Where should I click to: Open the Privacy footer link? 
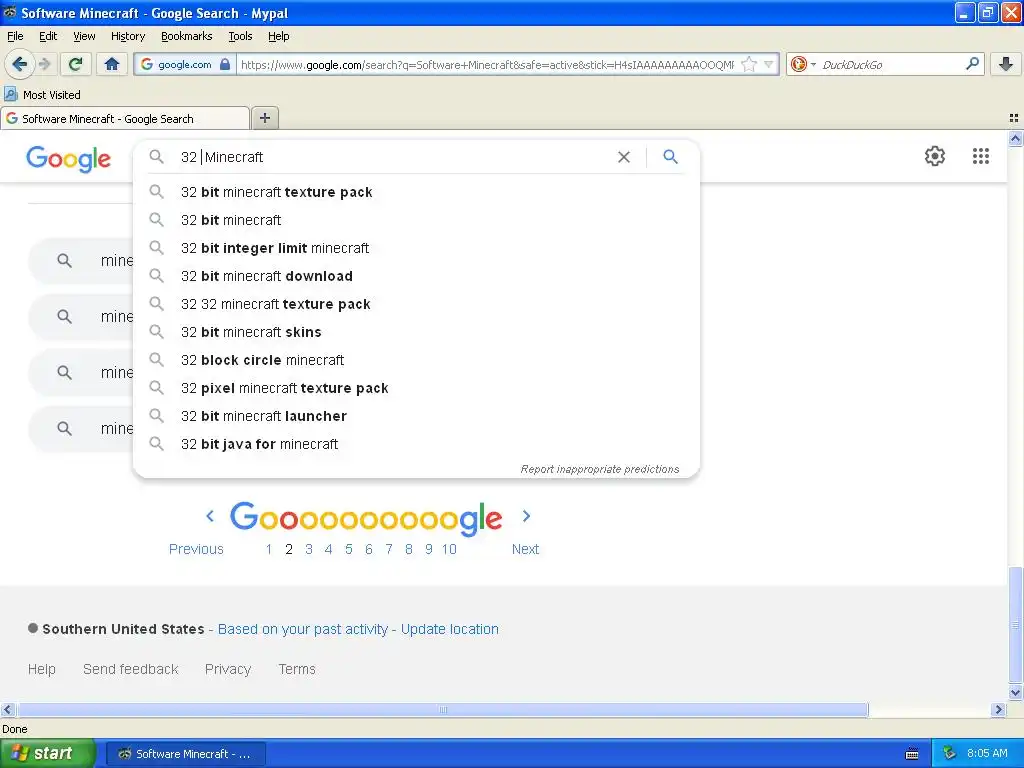pos(228,669)
